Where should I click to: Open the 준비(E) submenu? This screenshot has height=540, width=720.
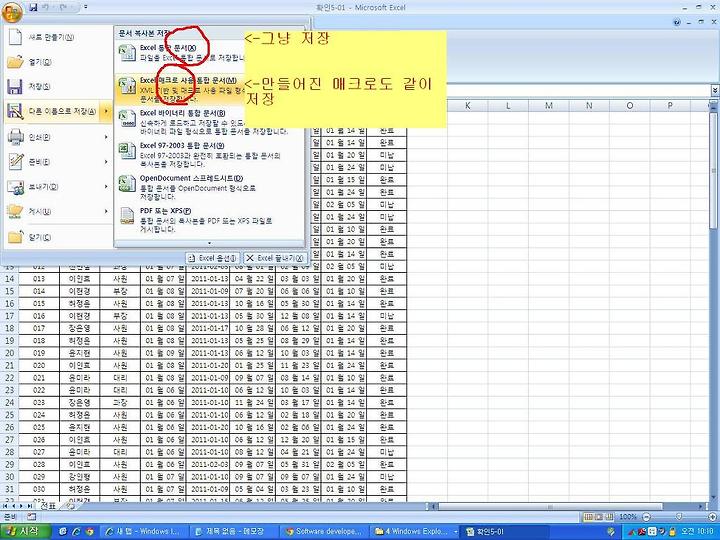coord(57,162)
